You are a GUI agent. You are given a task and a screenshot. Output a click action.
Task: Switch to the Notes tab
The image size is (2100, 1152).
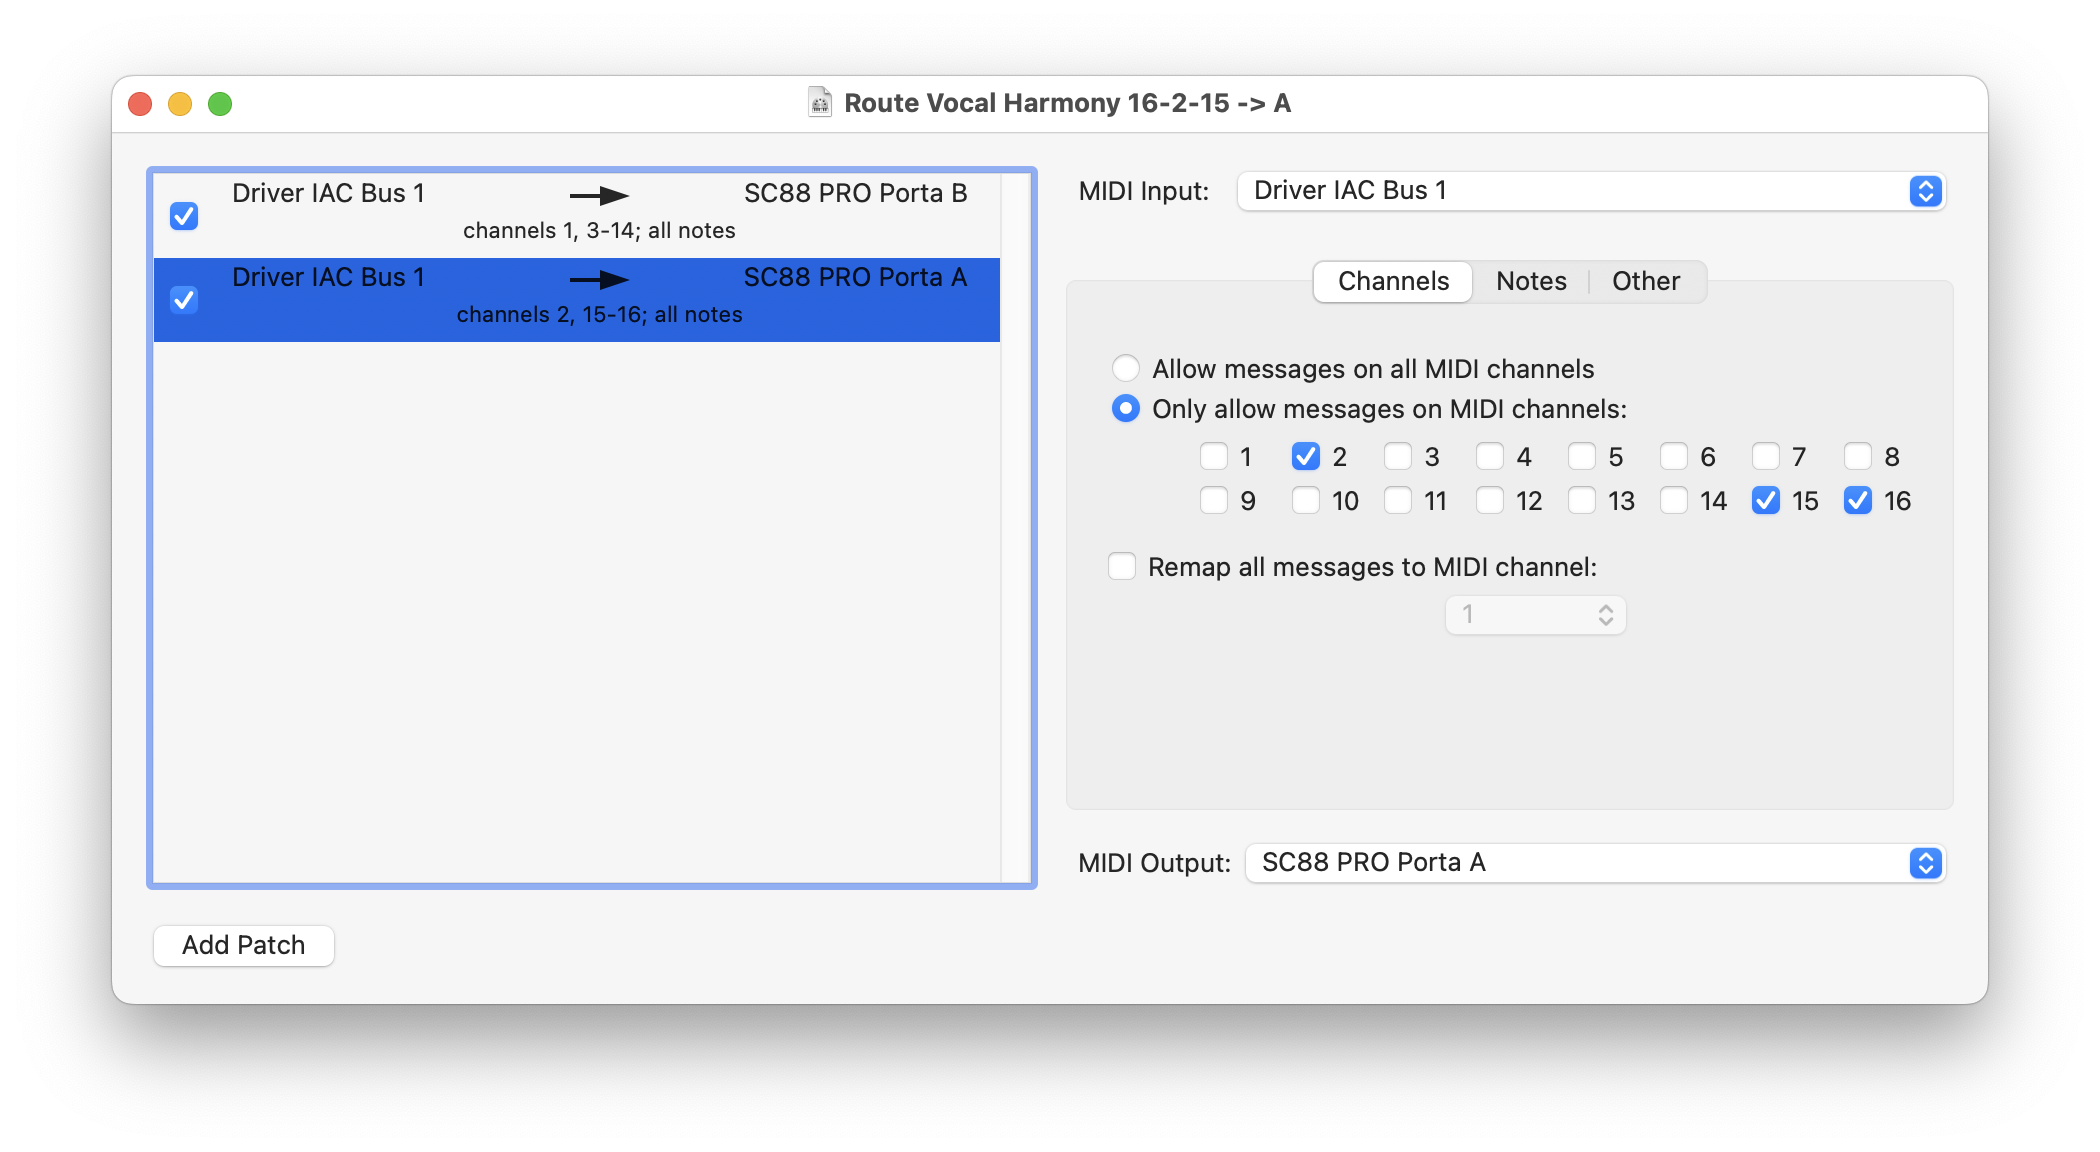(1531, 282)
